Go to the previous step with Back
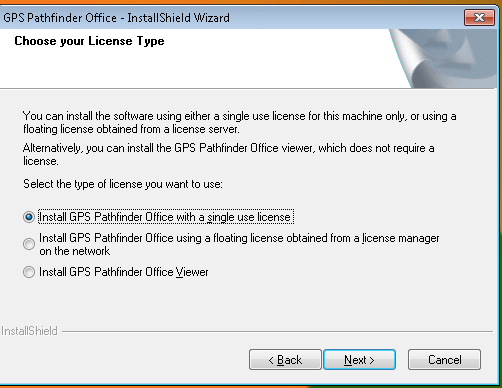Screen dimensions: 502x388 (285, 360)
